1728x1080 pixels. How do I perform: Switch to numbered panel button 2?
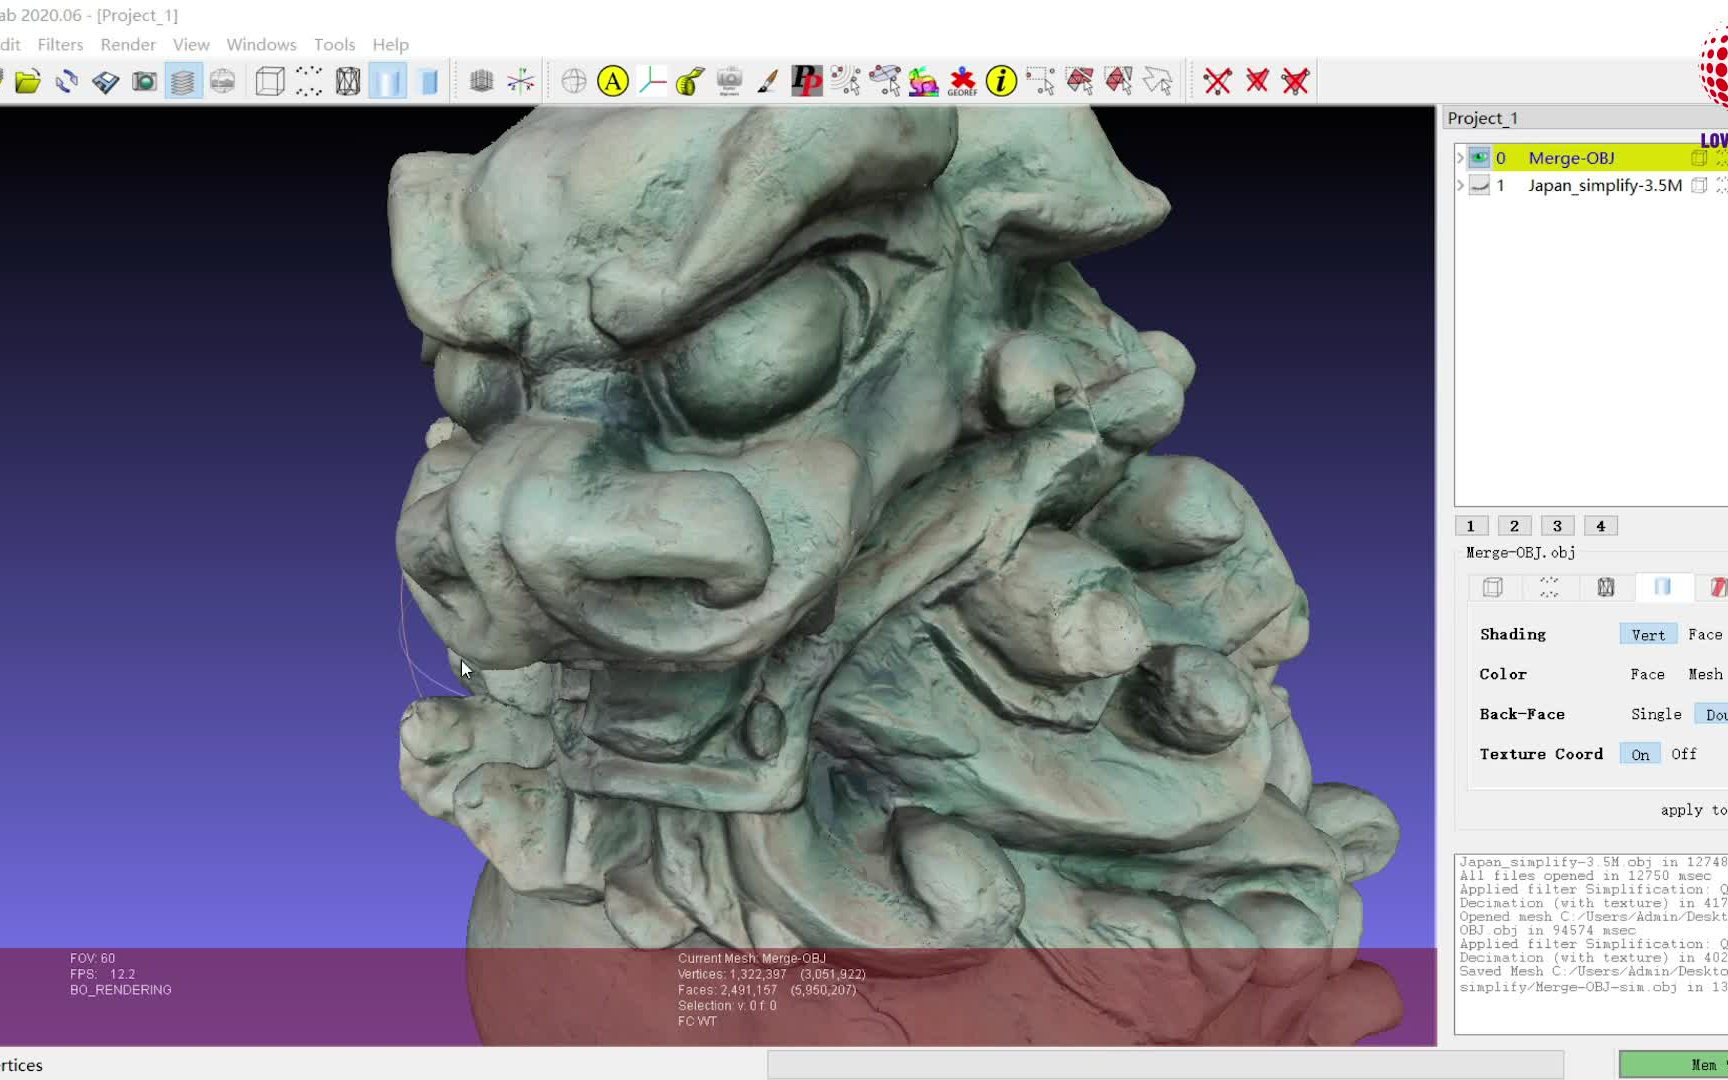(x=1514, y=525)
